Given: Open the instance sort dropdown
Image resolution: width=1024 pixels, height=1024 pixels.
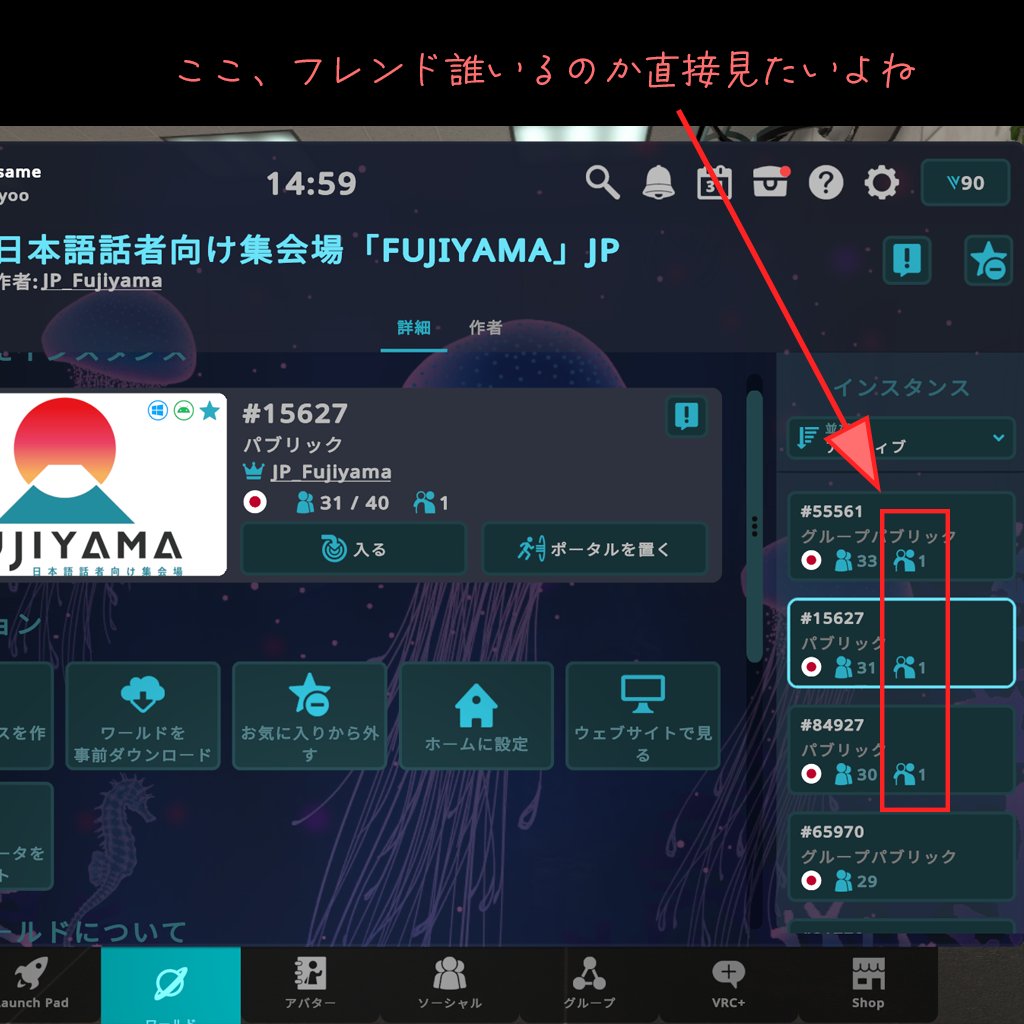Looking at the screenshot, I should tap(901, 438).
